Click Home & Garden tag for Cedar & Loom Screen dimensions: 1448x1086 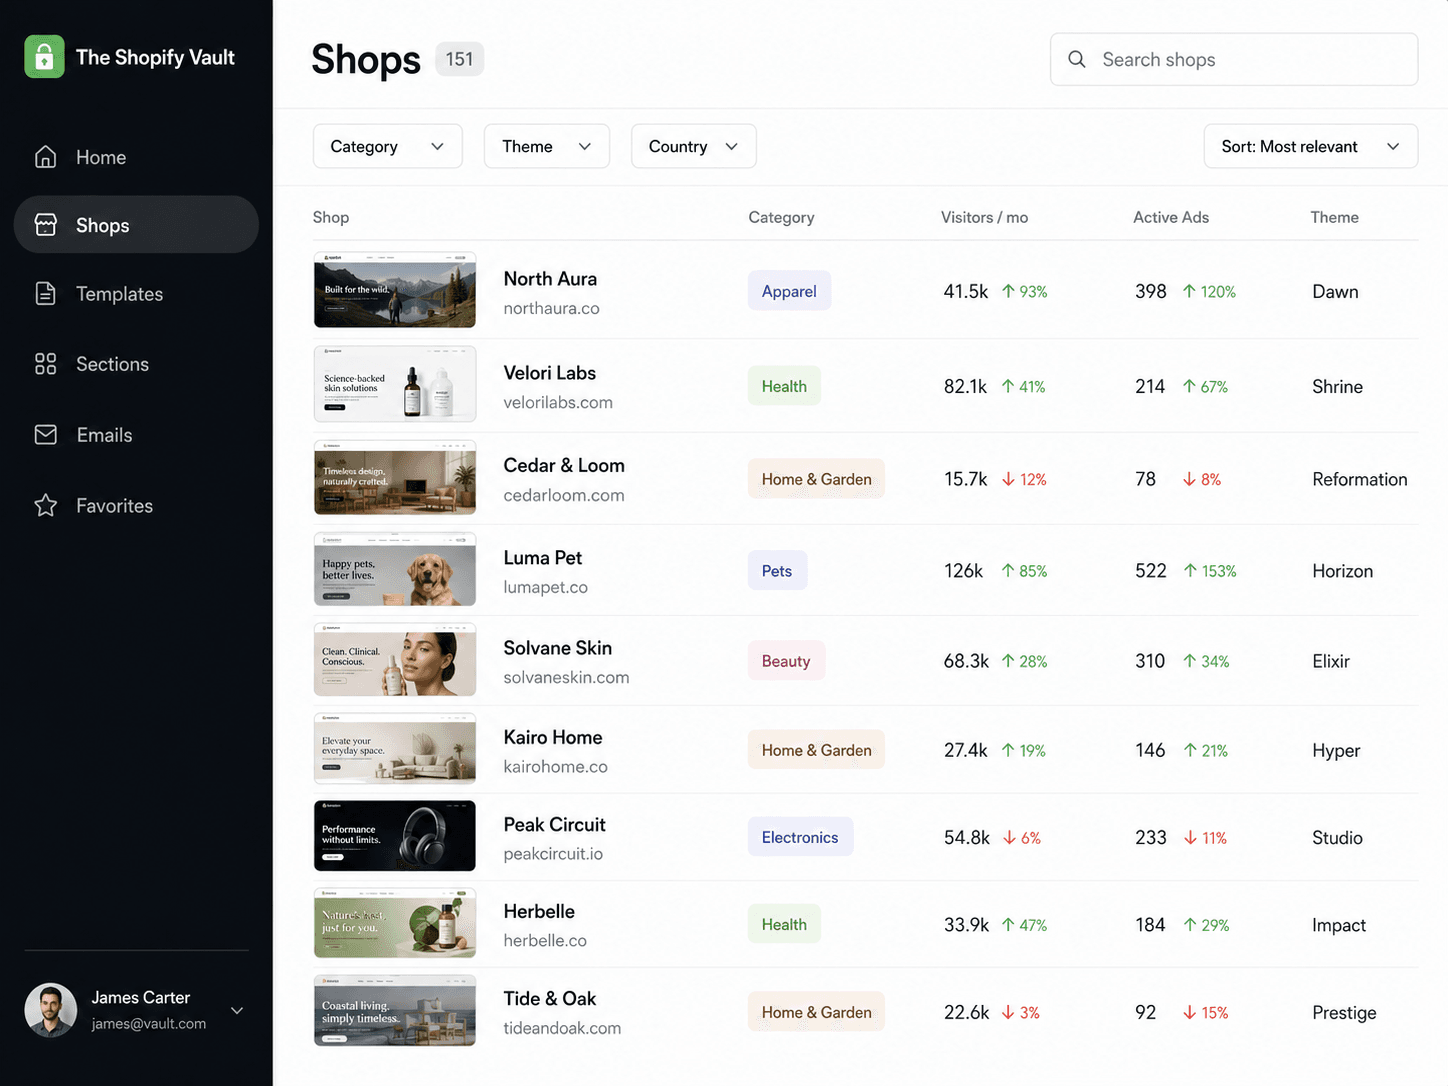pyautogui.click(x=816, y=479)
